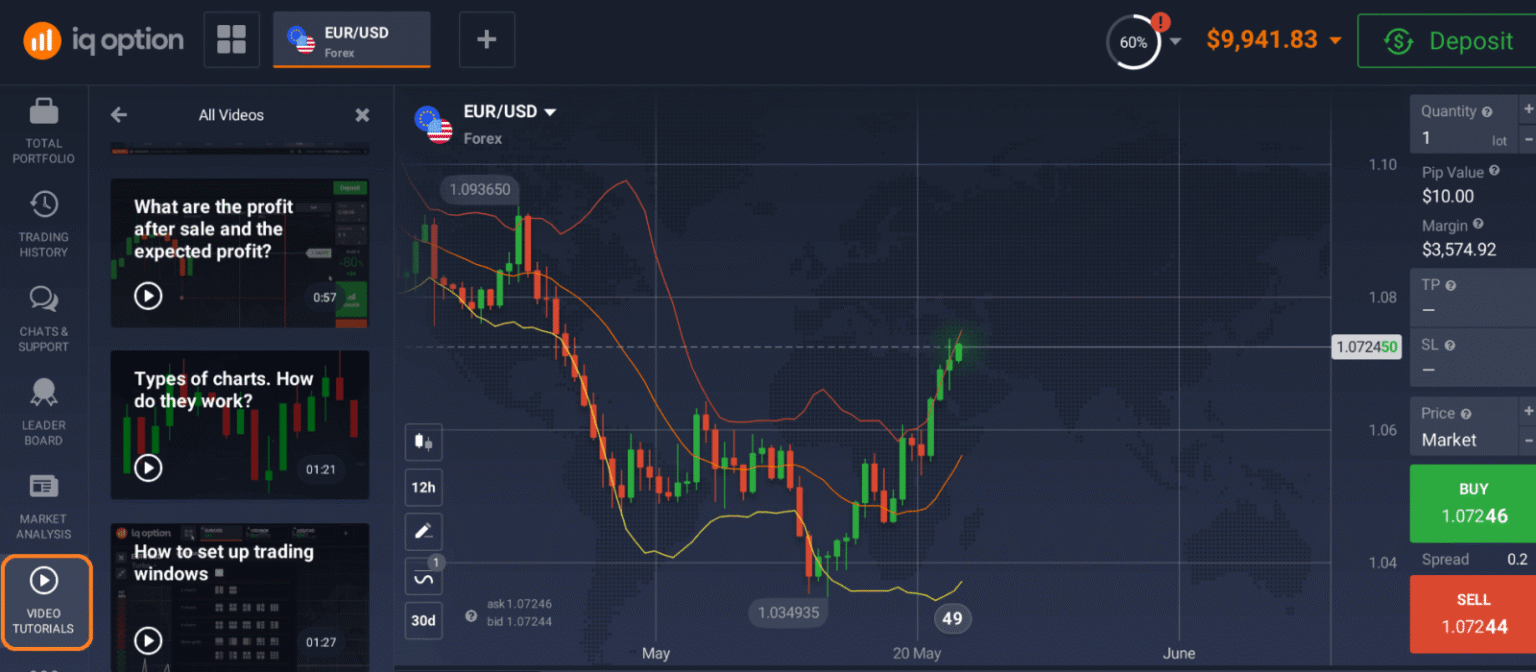1536x672 pixels.
Task: Click the BUY button at 1.07246
Action: click(x=1473, y=502)
